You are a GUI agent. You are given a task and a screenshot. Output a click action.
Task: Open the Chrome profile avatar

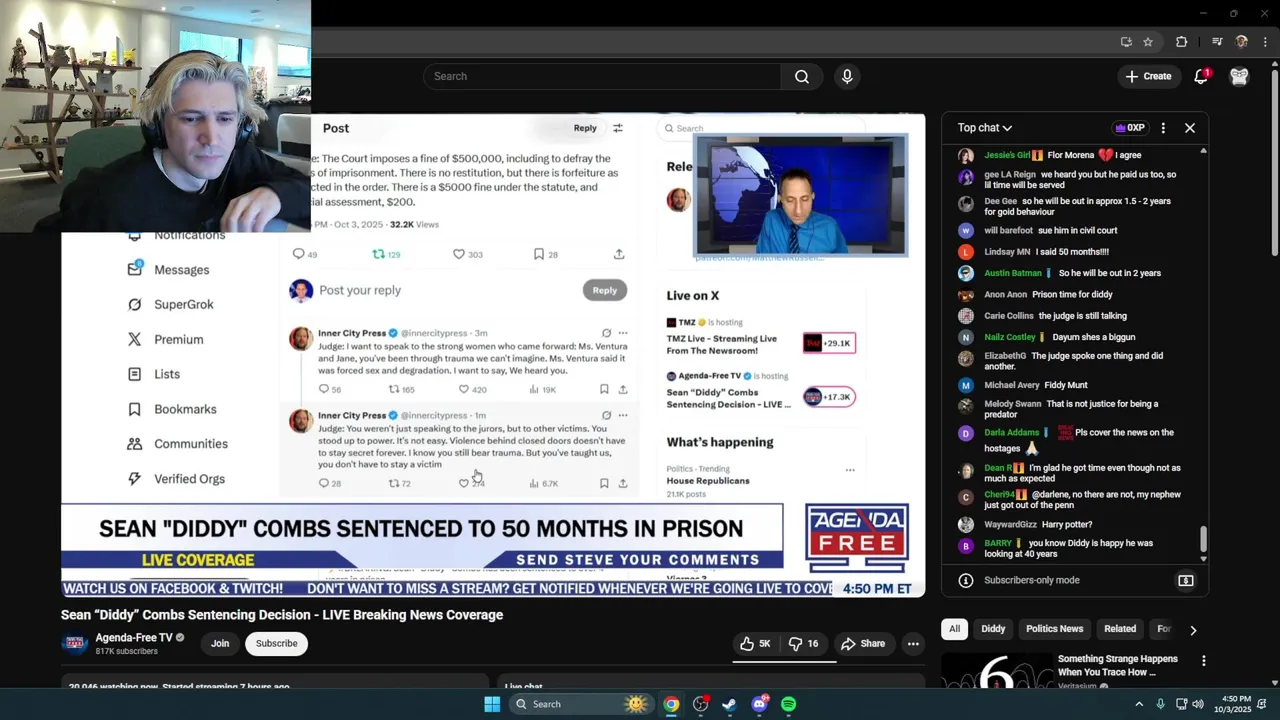(1242, 42)
